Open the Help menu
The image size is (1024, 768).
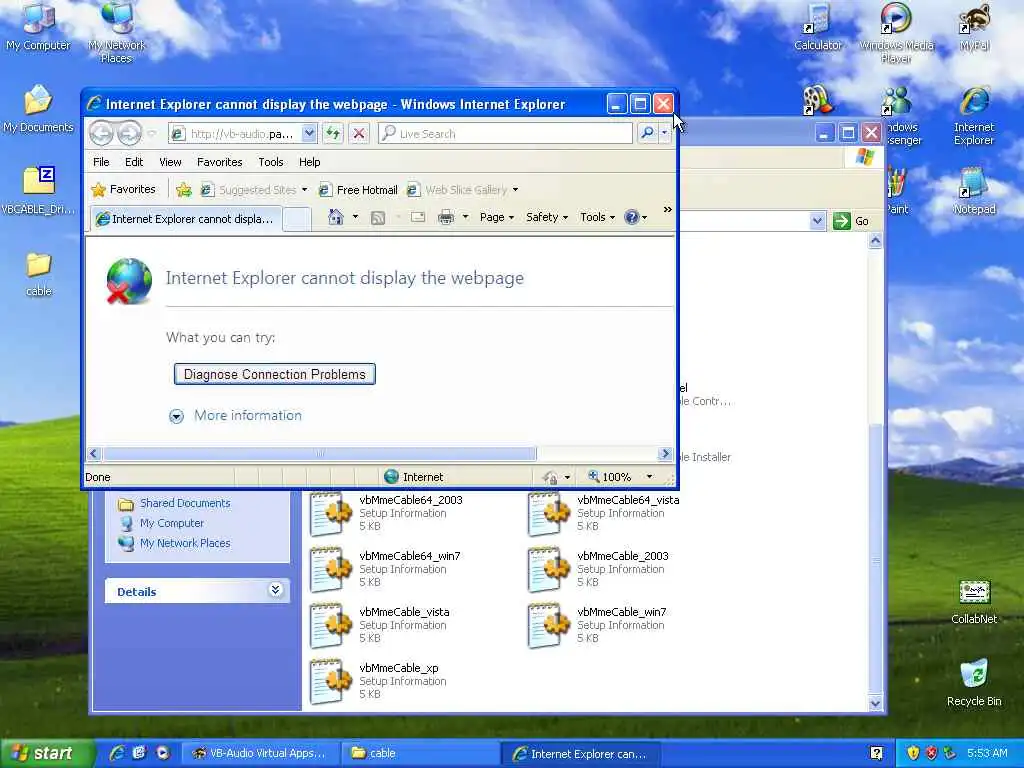310,162
